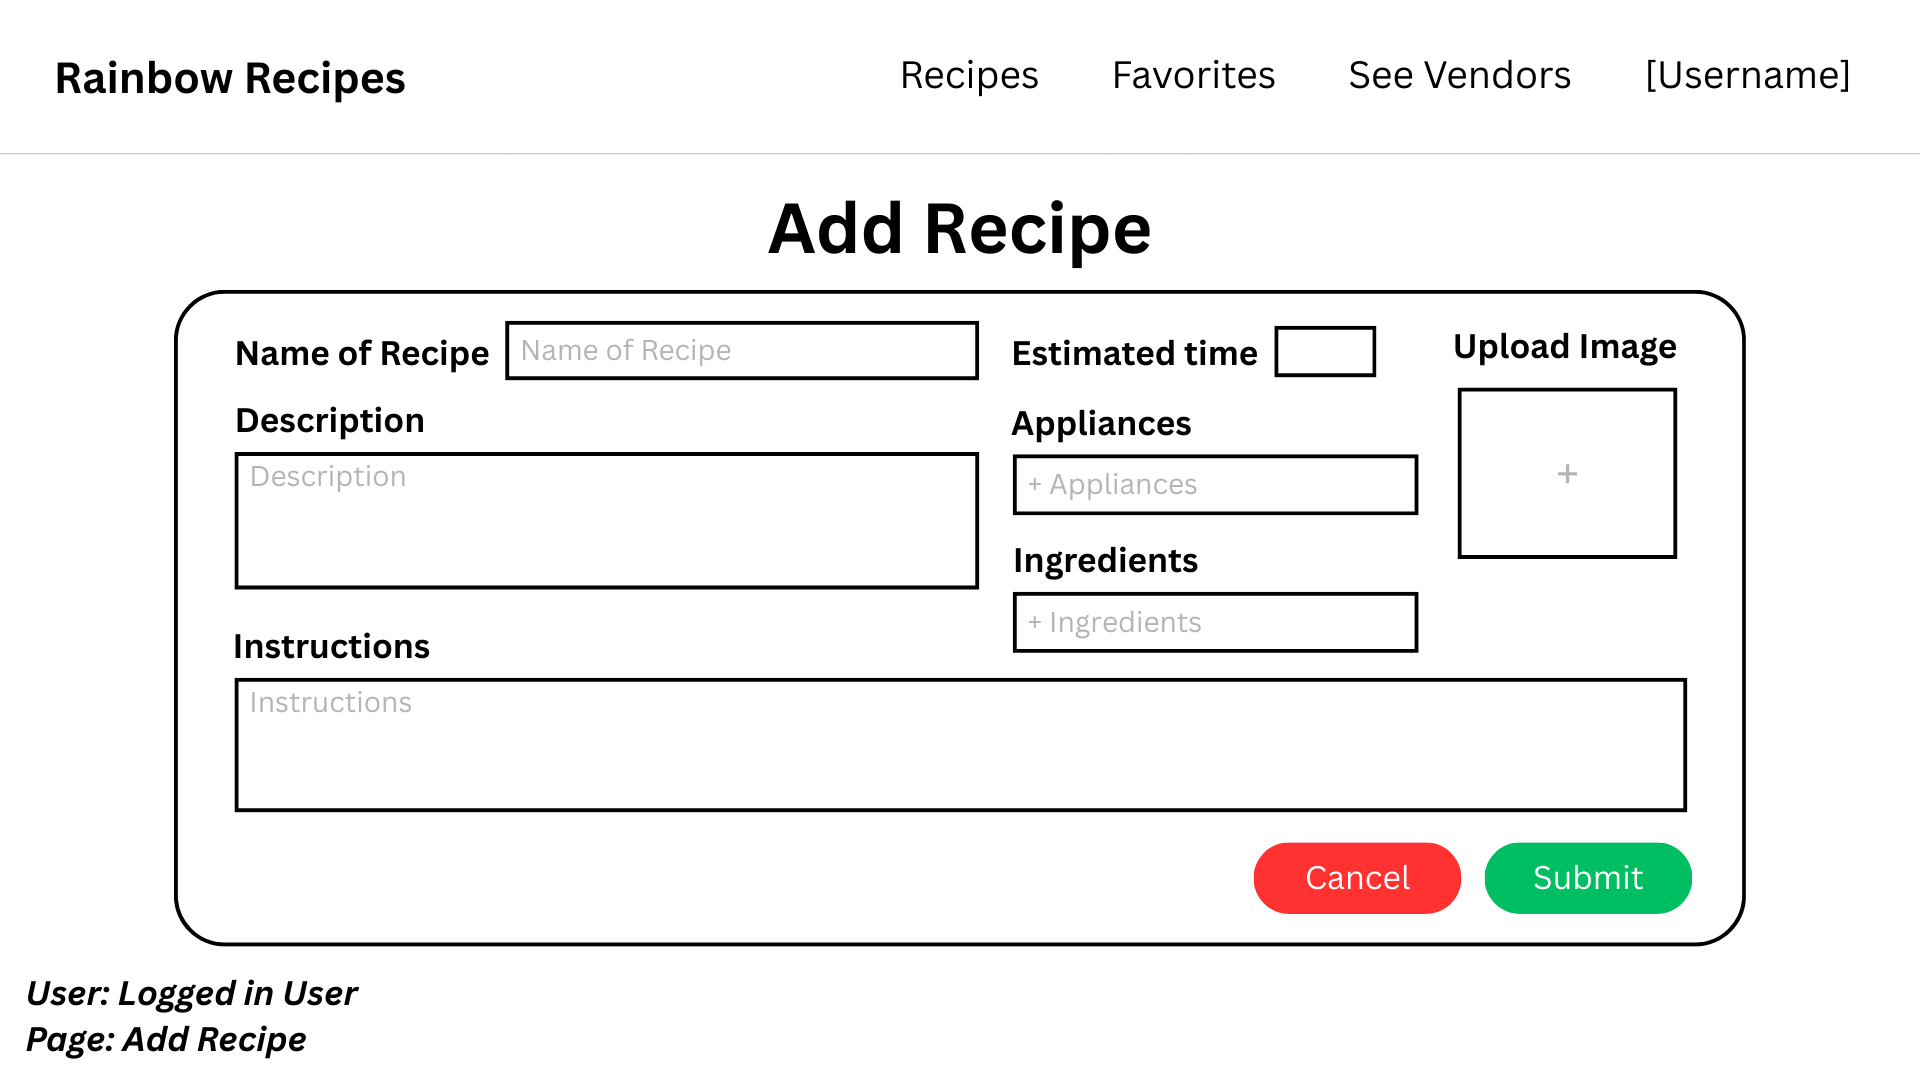Select the + Ingredients entry field

(x=1215, y=623)
